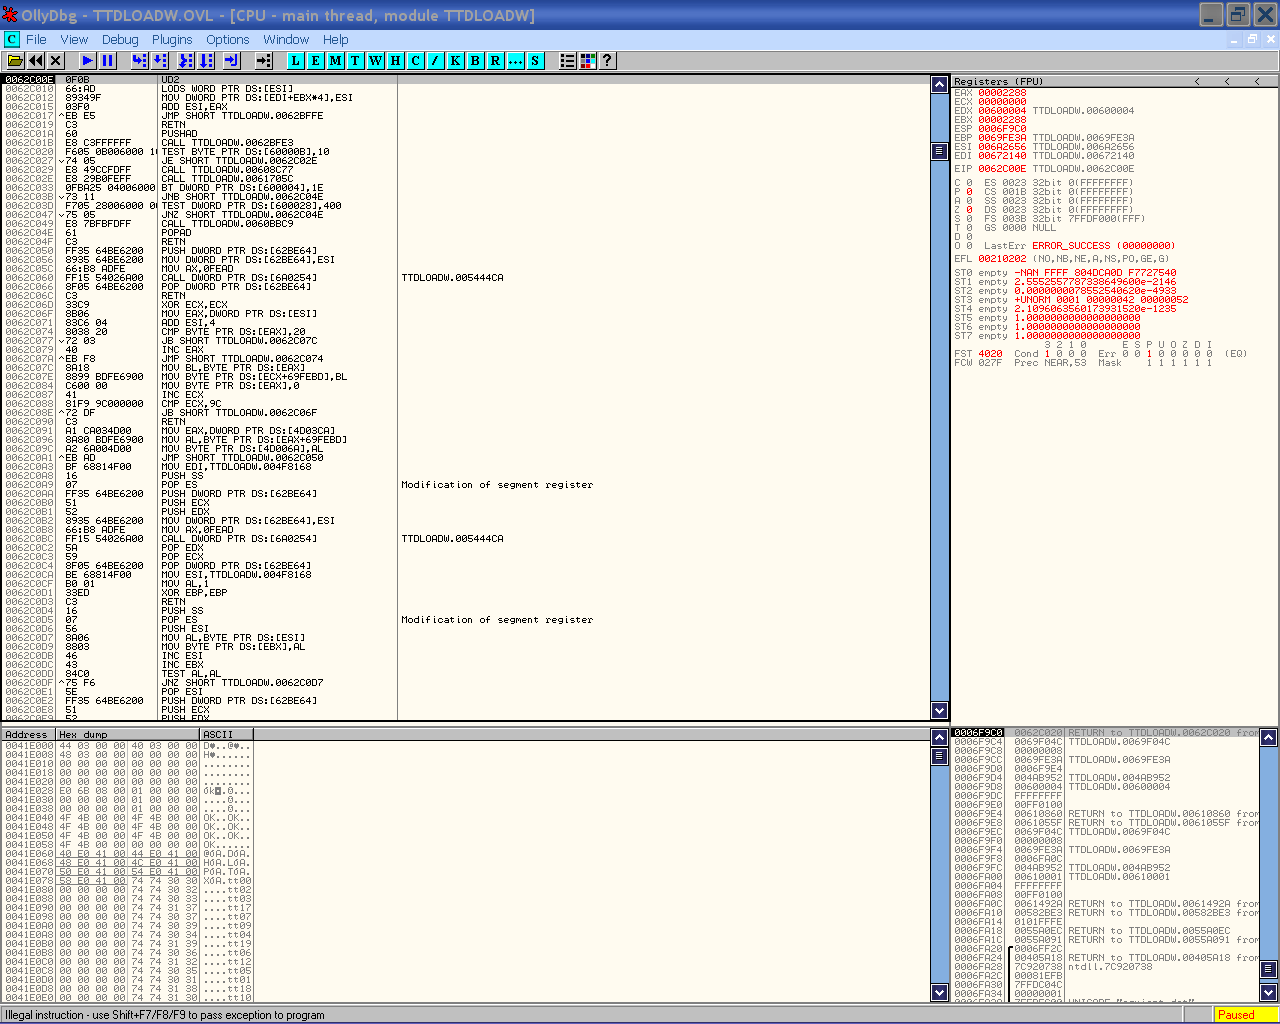Open Debugging options list icon
This screenshot has height=1024, width=1280.
point(567,61)
